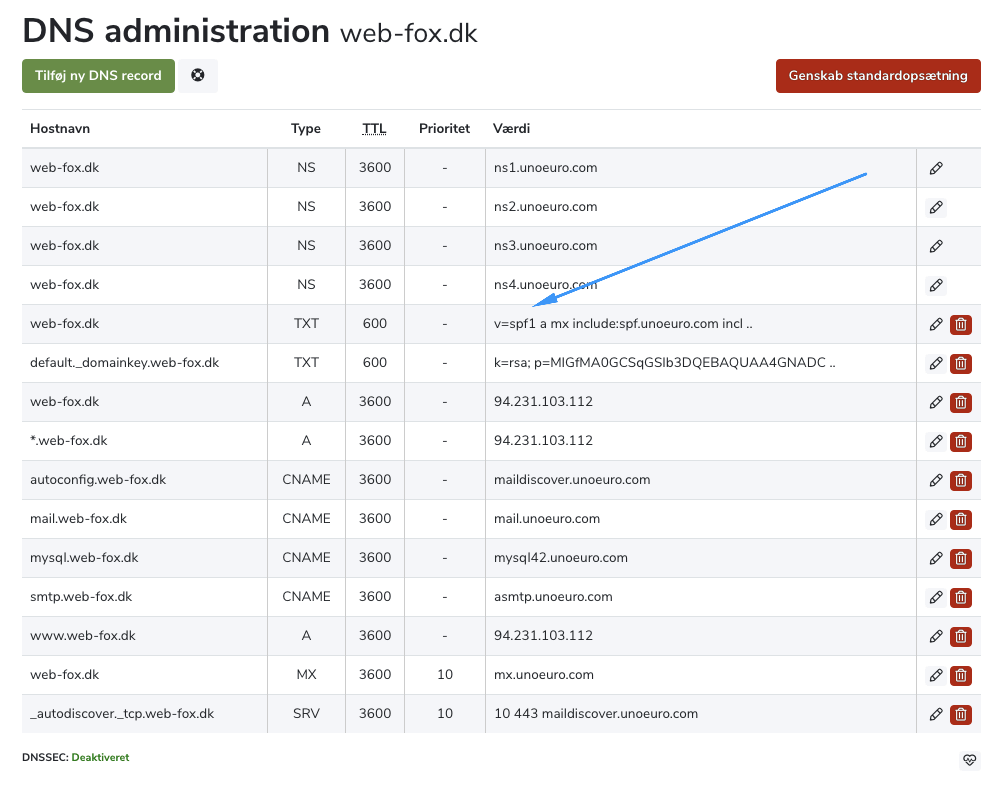
Task: Select value '10 443 maildiscover.unoeuro.com'
Action: click(596, 714)
